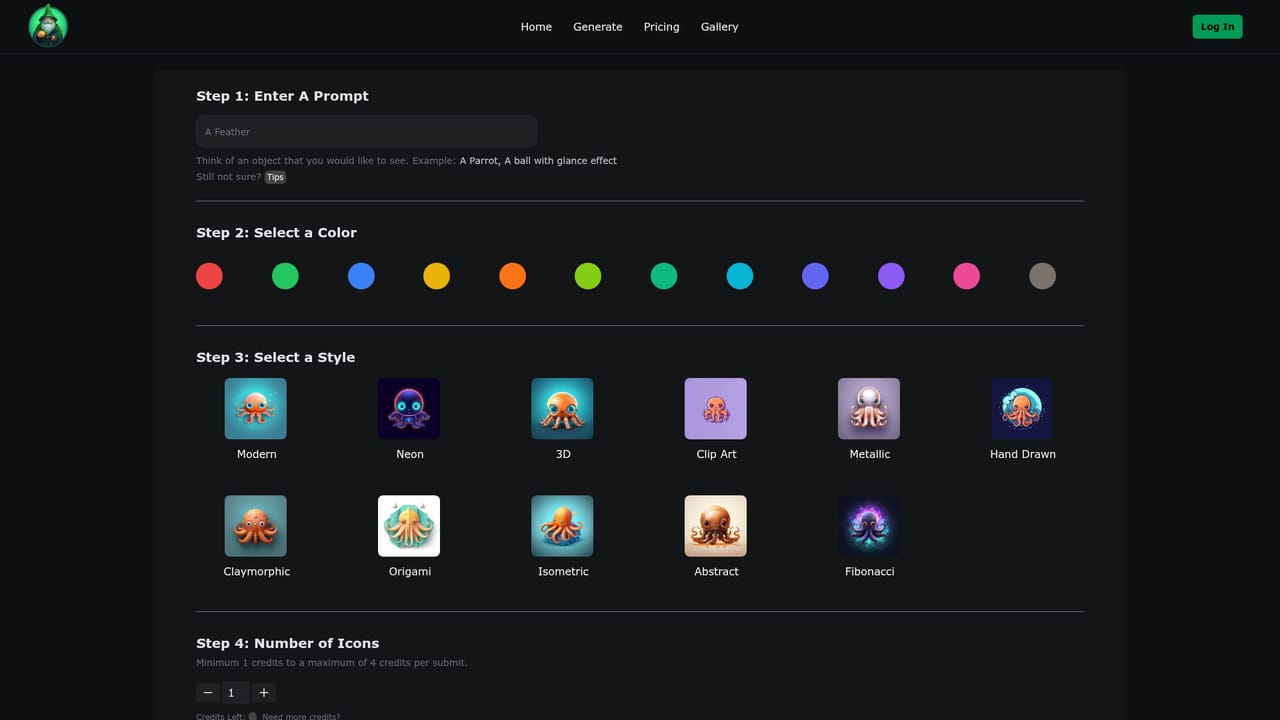
Task: Select the Clip Art style
Action: [x=716, y=408]
